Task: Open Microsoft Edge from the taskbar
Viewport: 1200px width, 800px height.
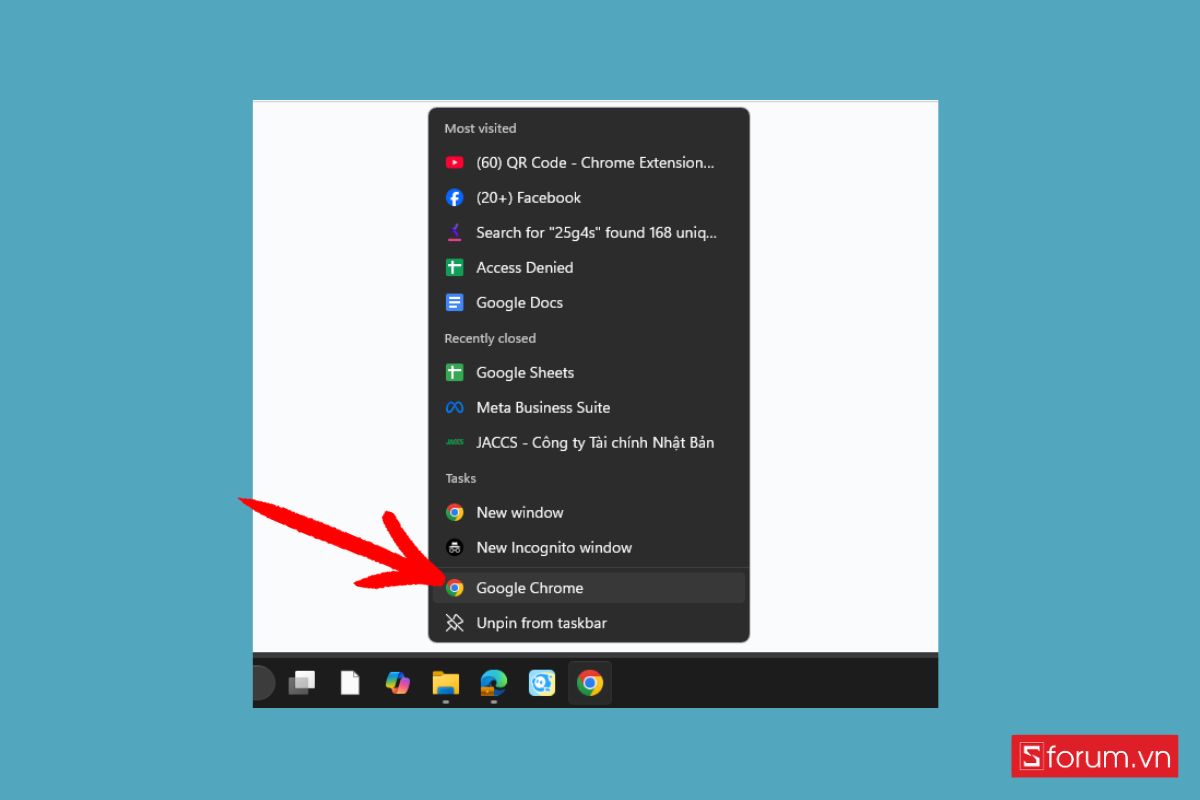Action: [494, 683]
